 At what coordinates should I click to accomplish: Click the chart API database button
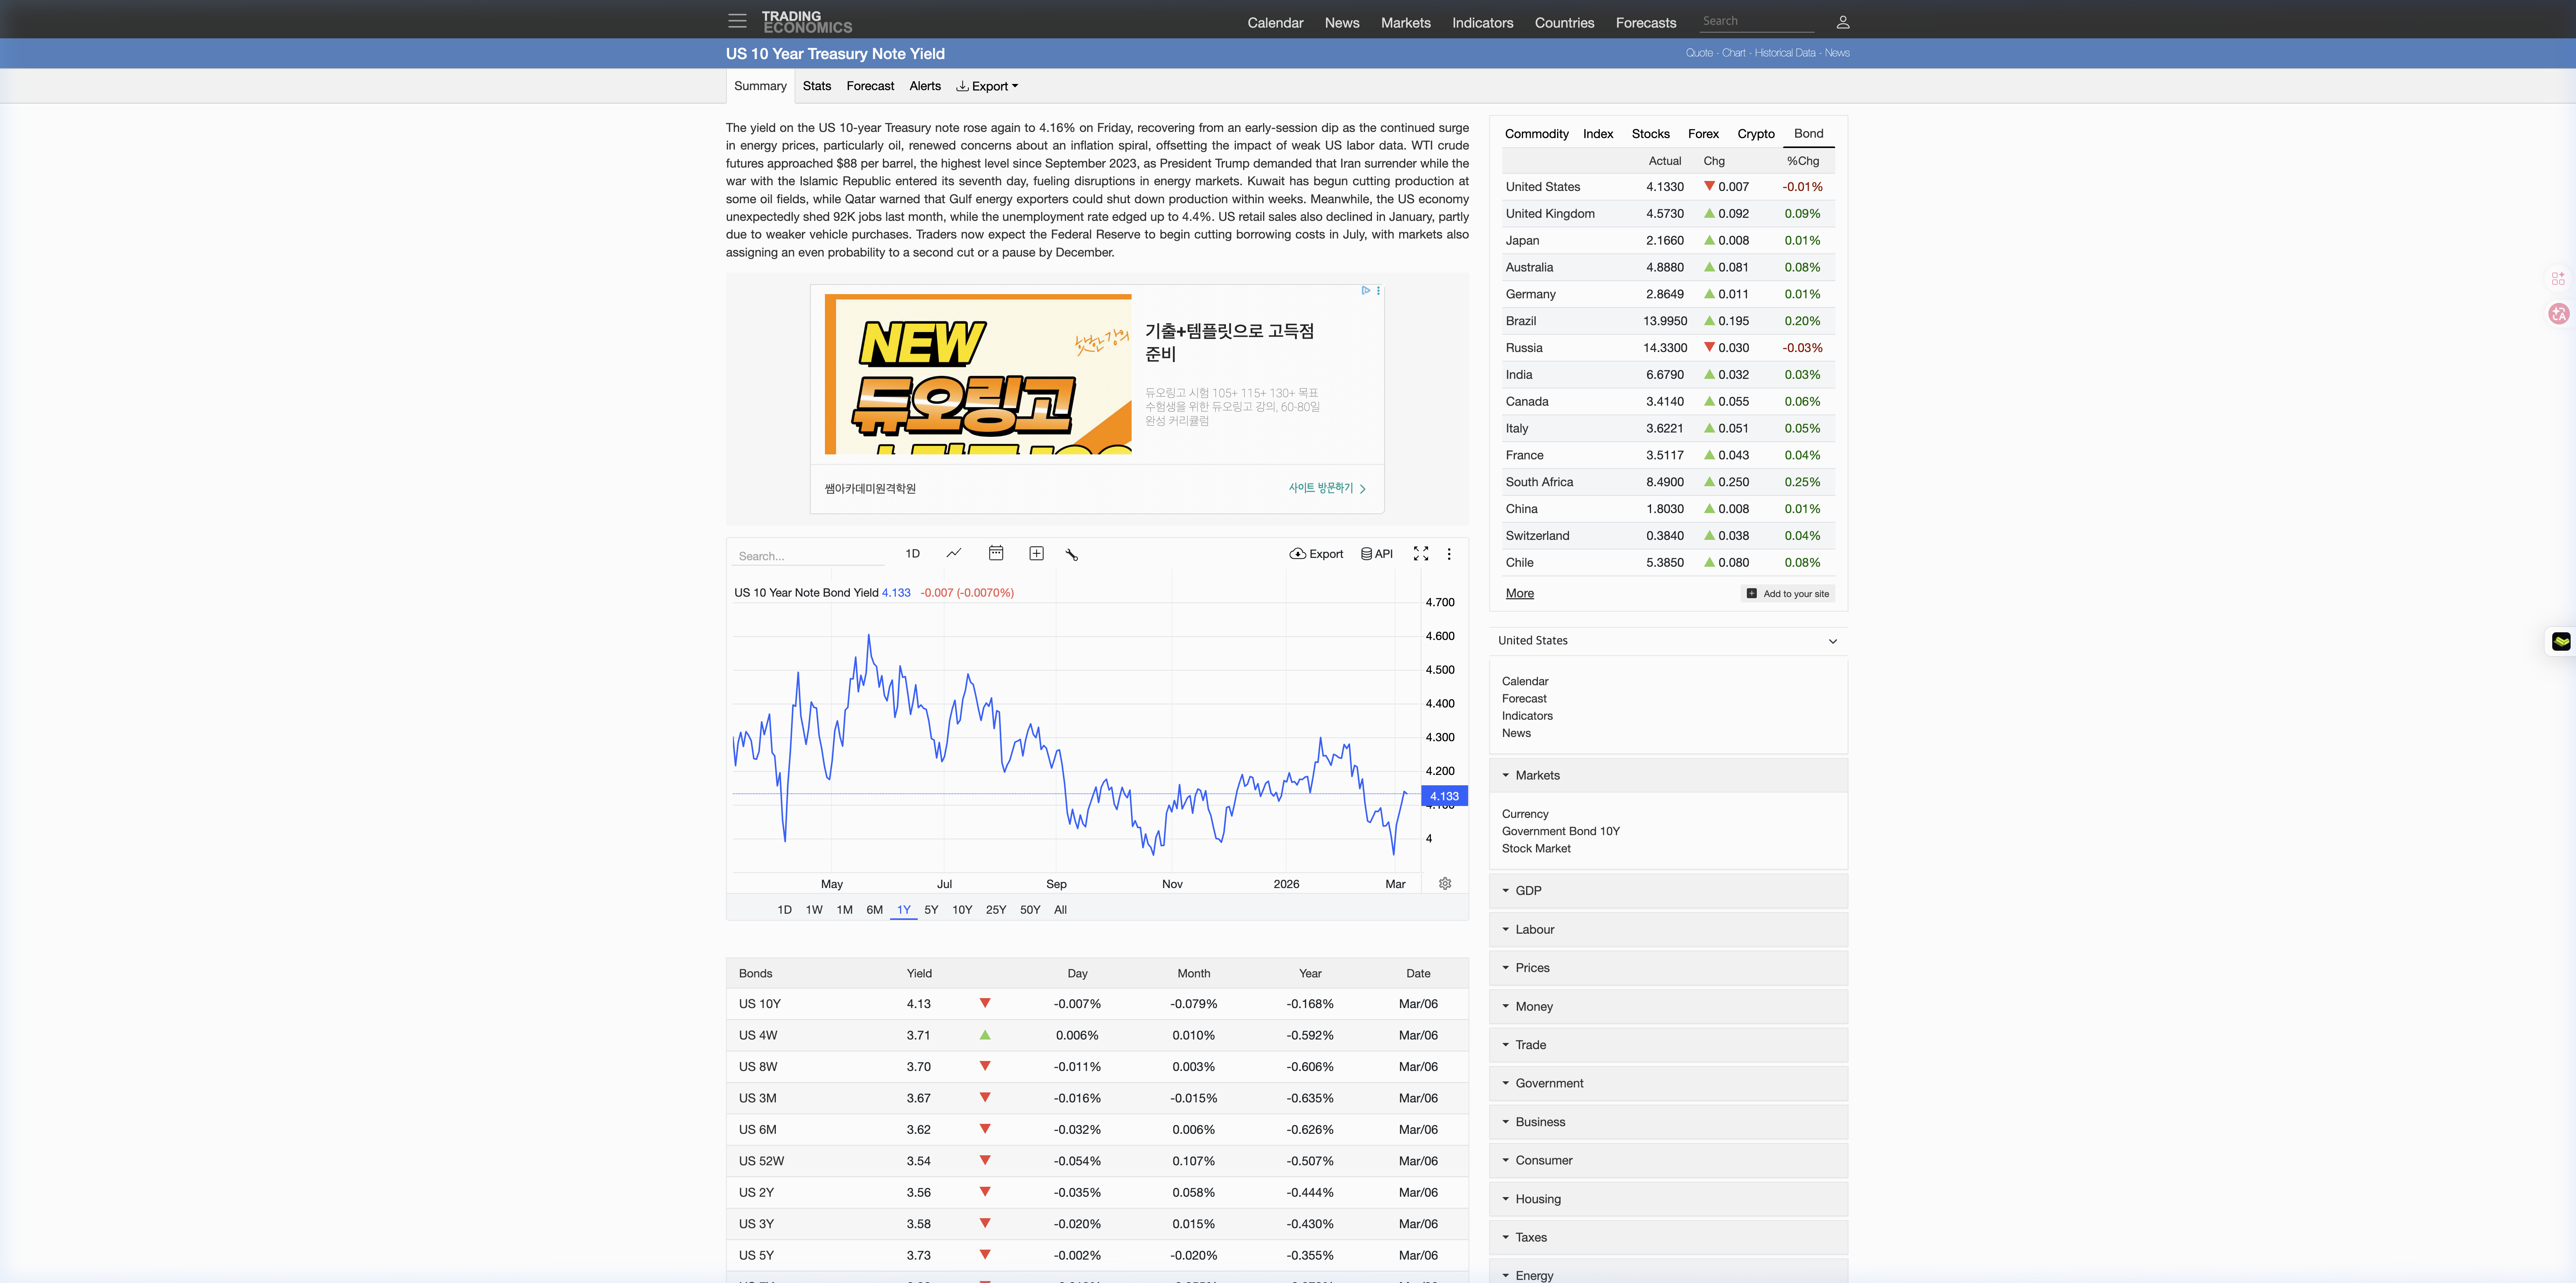tap(1376, 553)
